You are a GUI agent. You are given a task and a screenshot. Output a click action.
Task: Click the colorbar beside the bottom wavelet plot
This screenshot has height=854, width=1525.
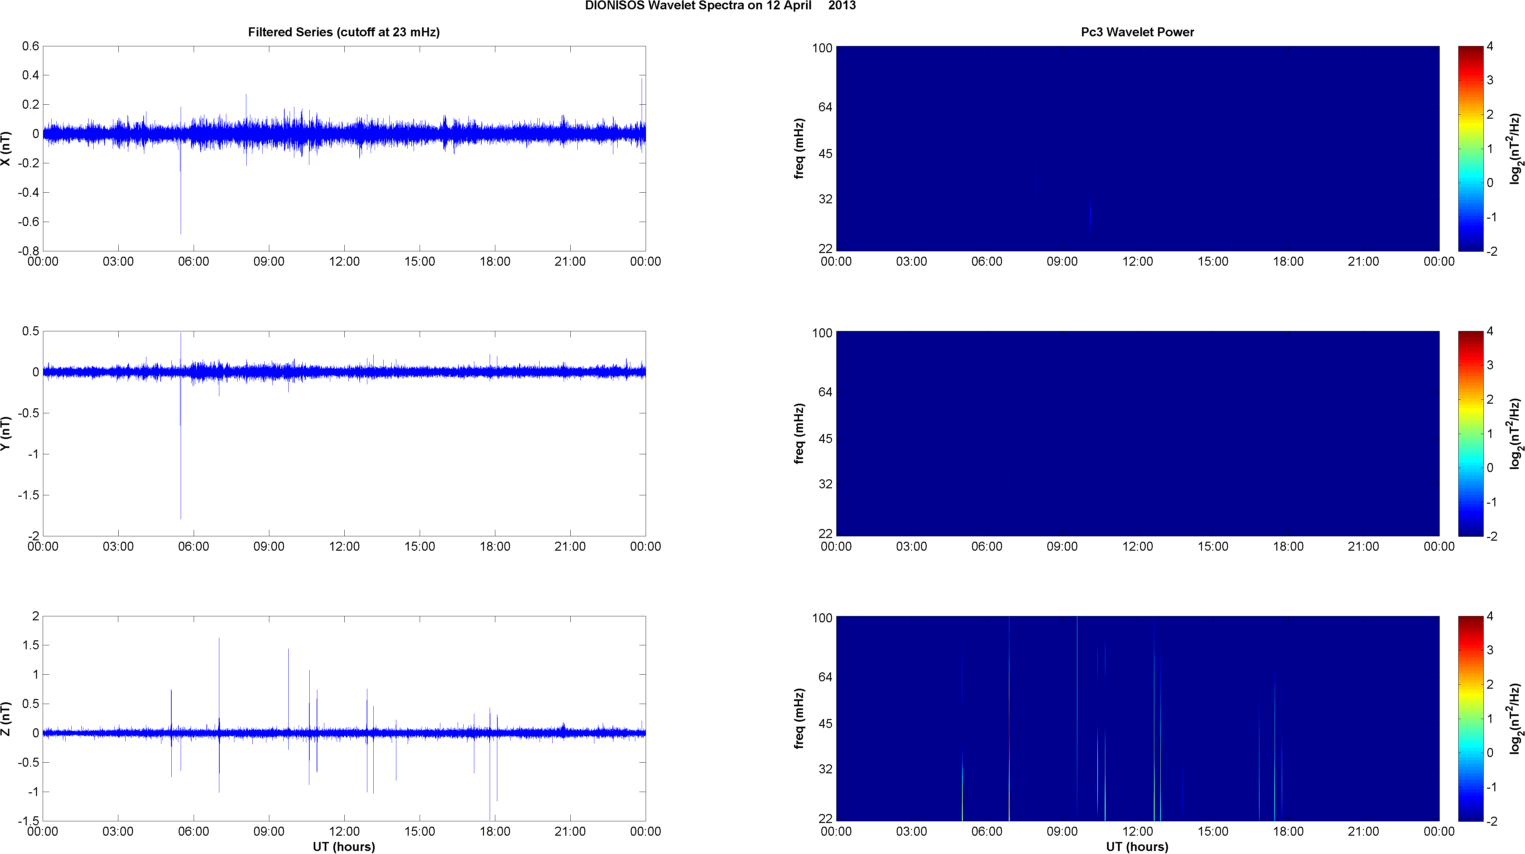coord(1470,718)
